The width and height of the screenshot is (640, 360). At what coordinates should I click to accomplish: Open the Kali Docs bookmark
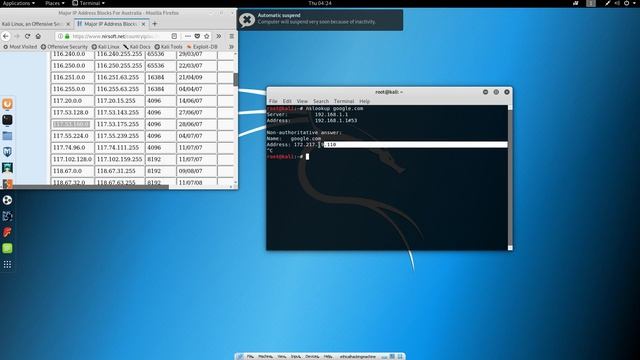(x=137, y=47)
